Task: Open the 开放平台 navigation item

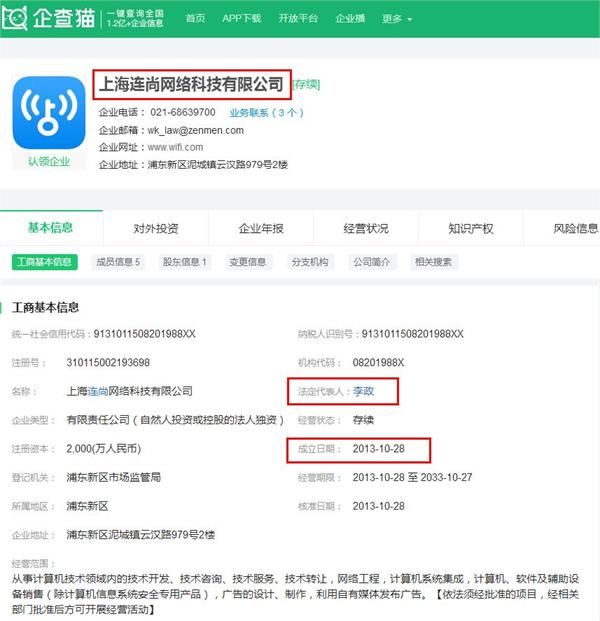Action: coord(298,18)
